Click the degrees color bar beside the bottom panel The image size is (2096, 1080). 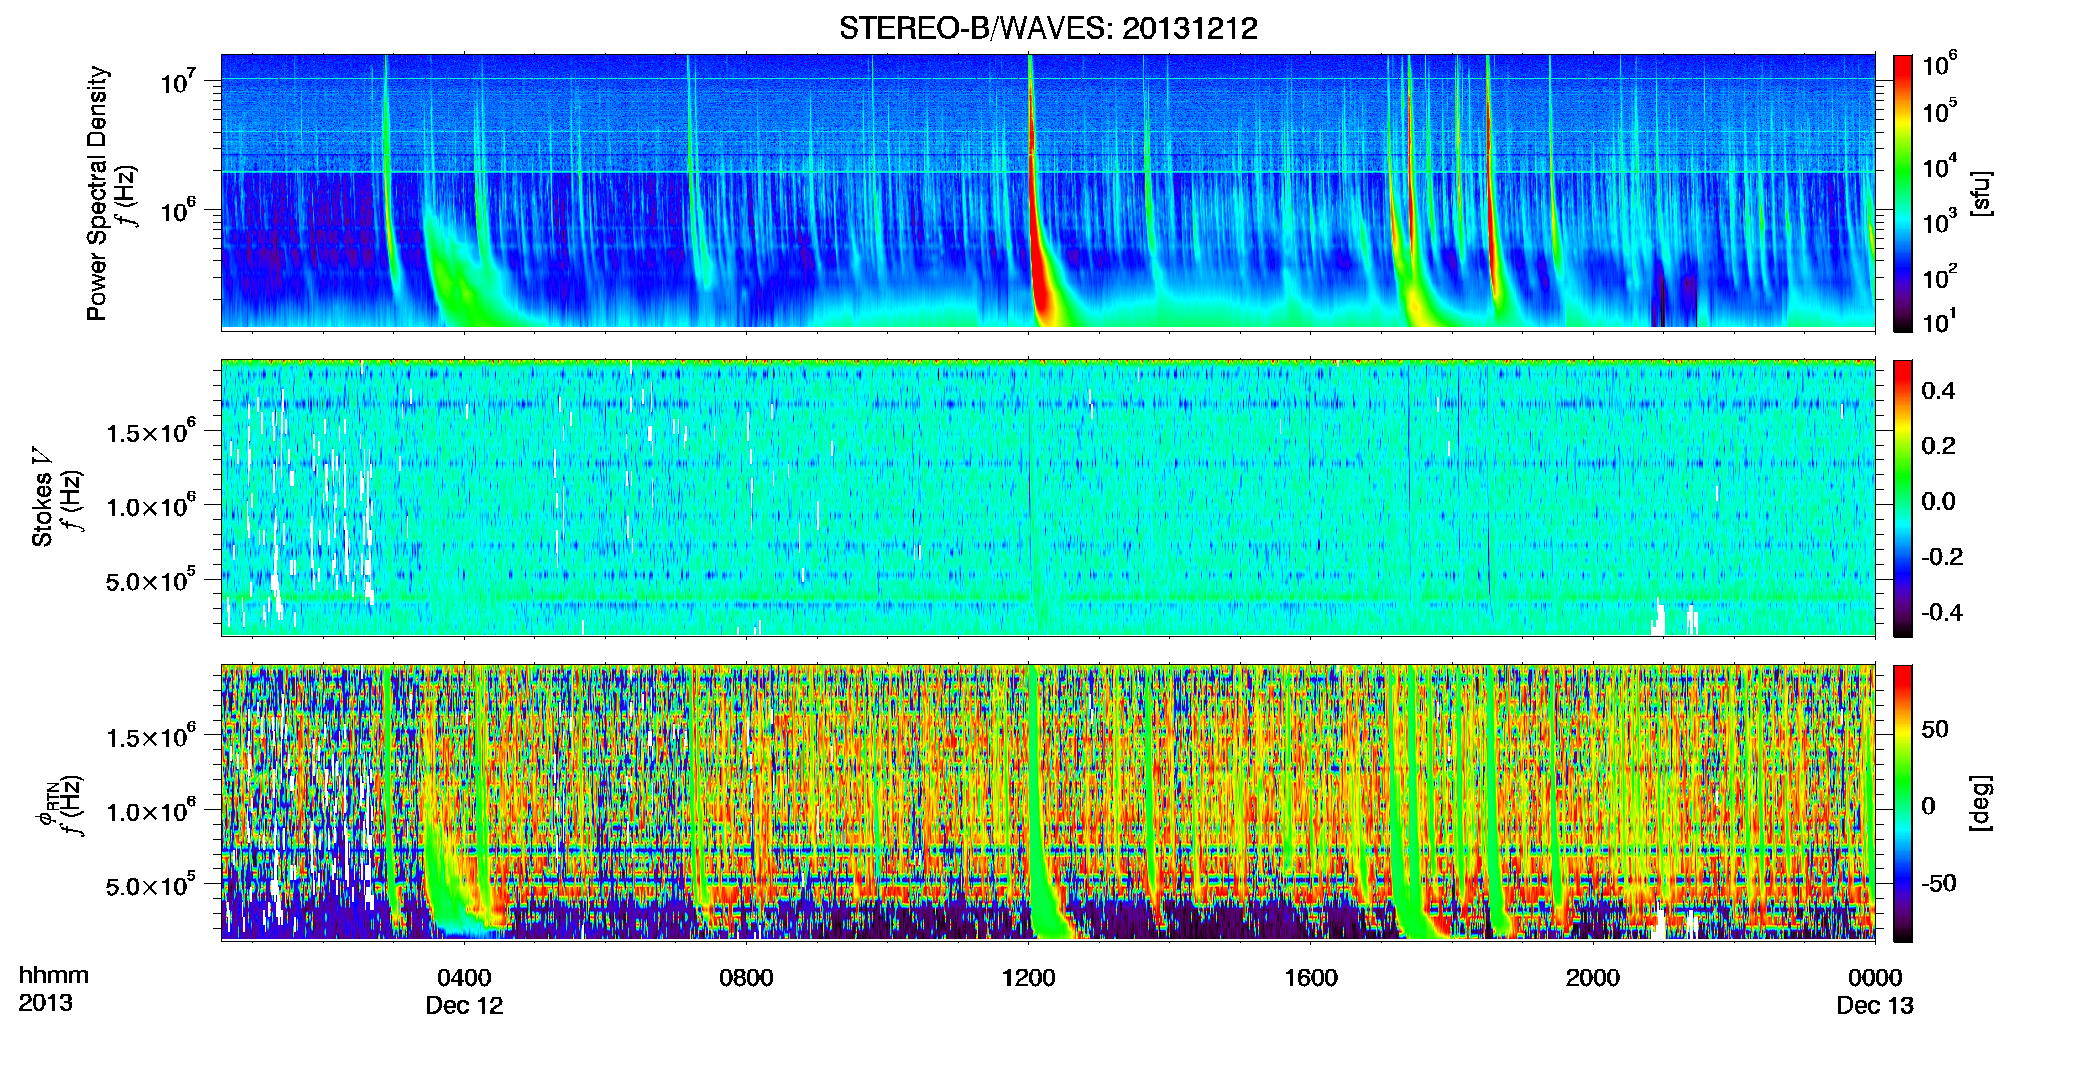tap(1903, 803)
